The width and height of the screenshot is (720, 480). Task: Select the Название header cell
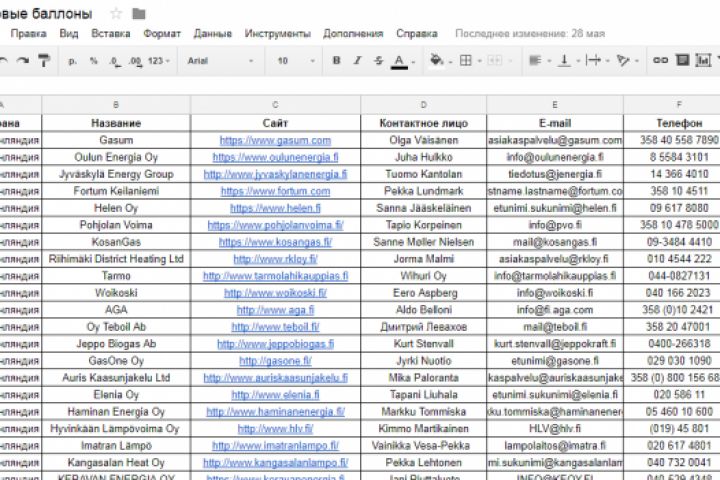tap(116, 123)
